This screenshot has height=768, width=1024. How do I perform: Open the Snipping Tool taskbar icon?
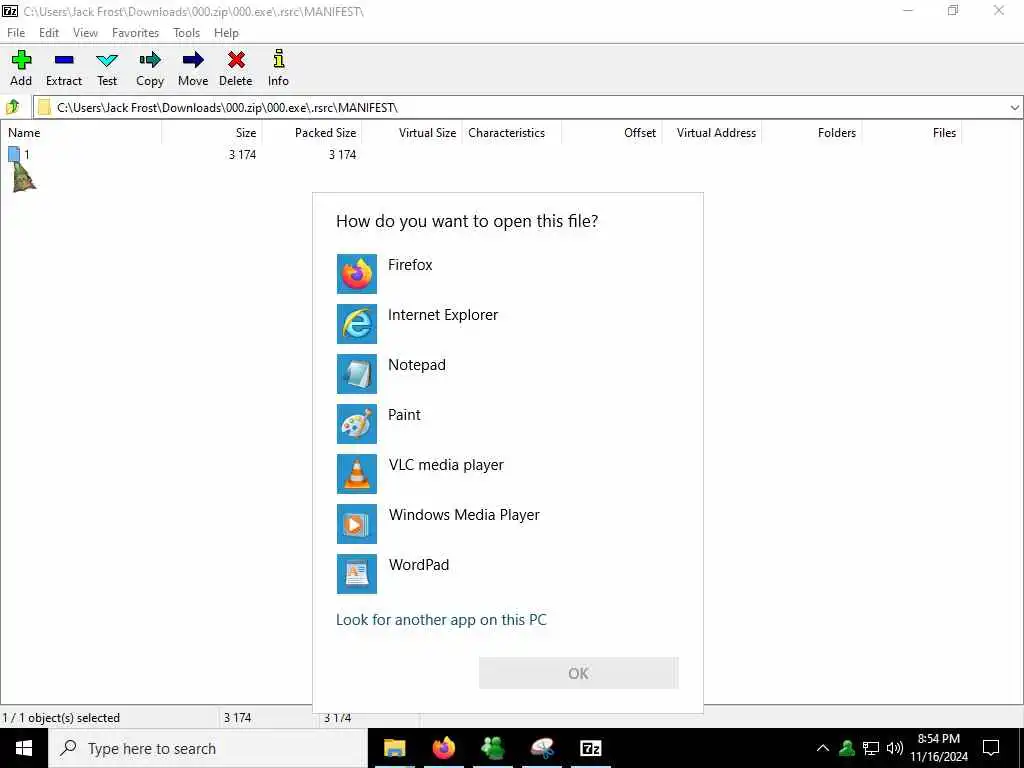click(542, 748)
